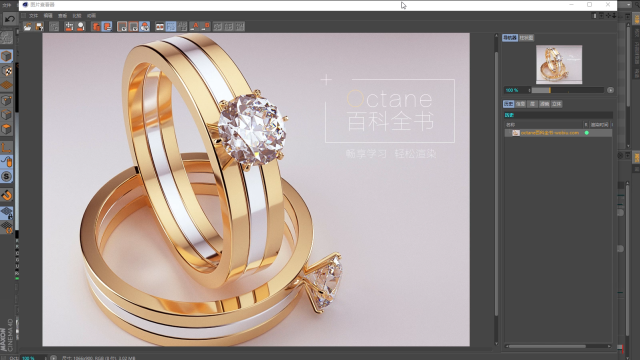Select the Texture mode checkered cube icon
The image size is (640, 360).
7,71
